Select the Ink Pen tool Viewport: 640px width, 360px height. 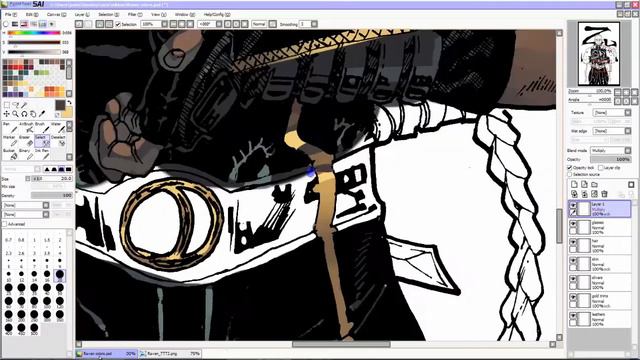[x=41, y=154]
